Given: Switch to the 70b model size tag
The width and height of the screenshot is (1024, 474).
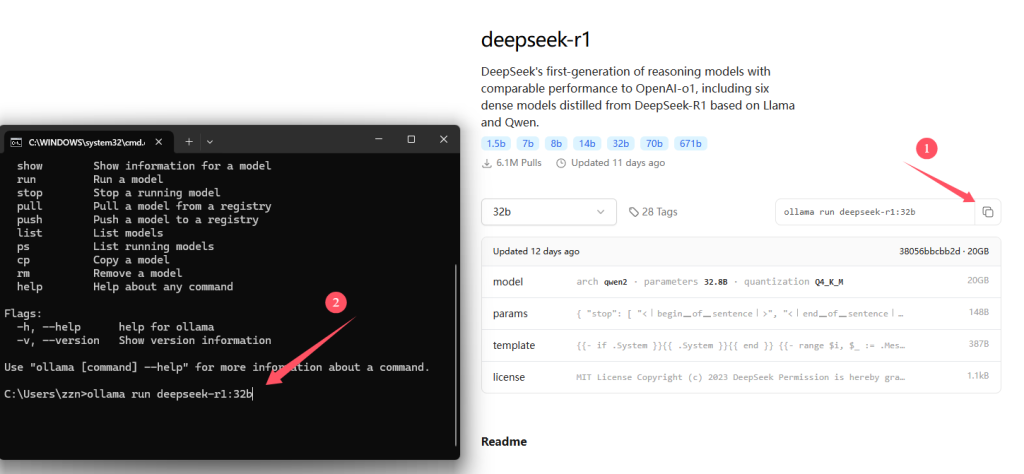Looking at the screenshot, I should [654, 143].
